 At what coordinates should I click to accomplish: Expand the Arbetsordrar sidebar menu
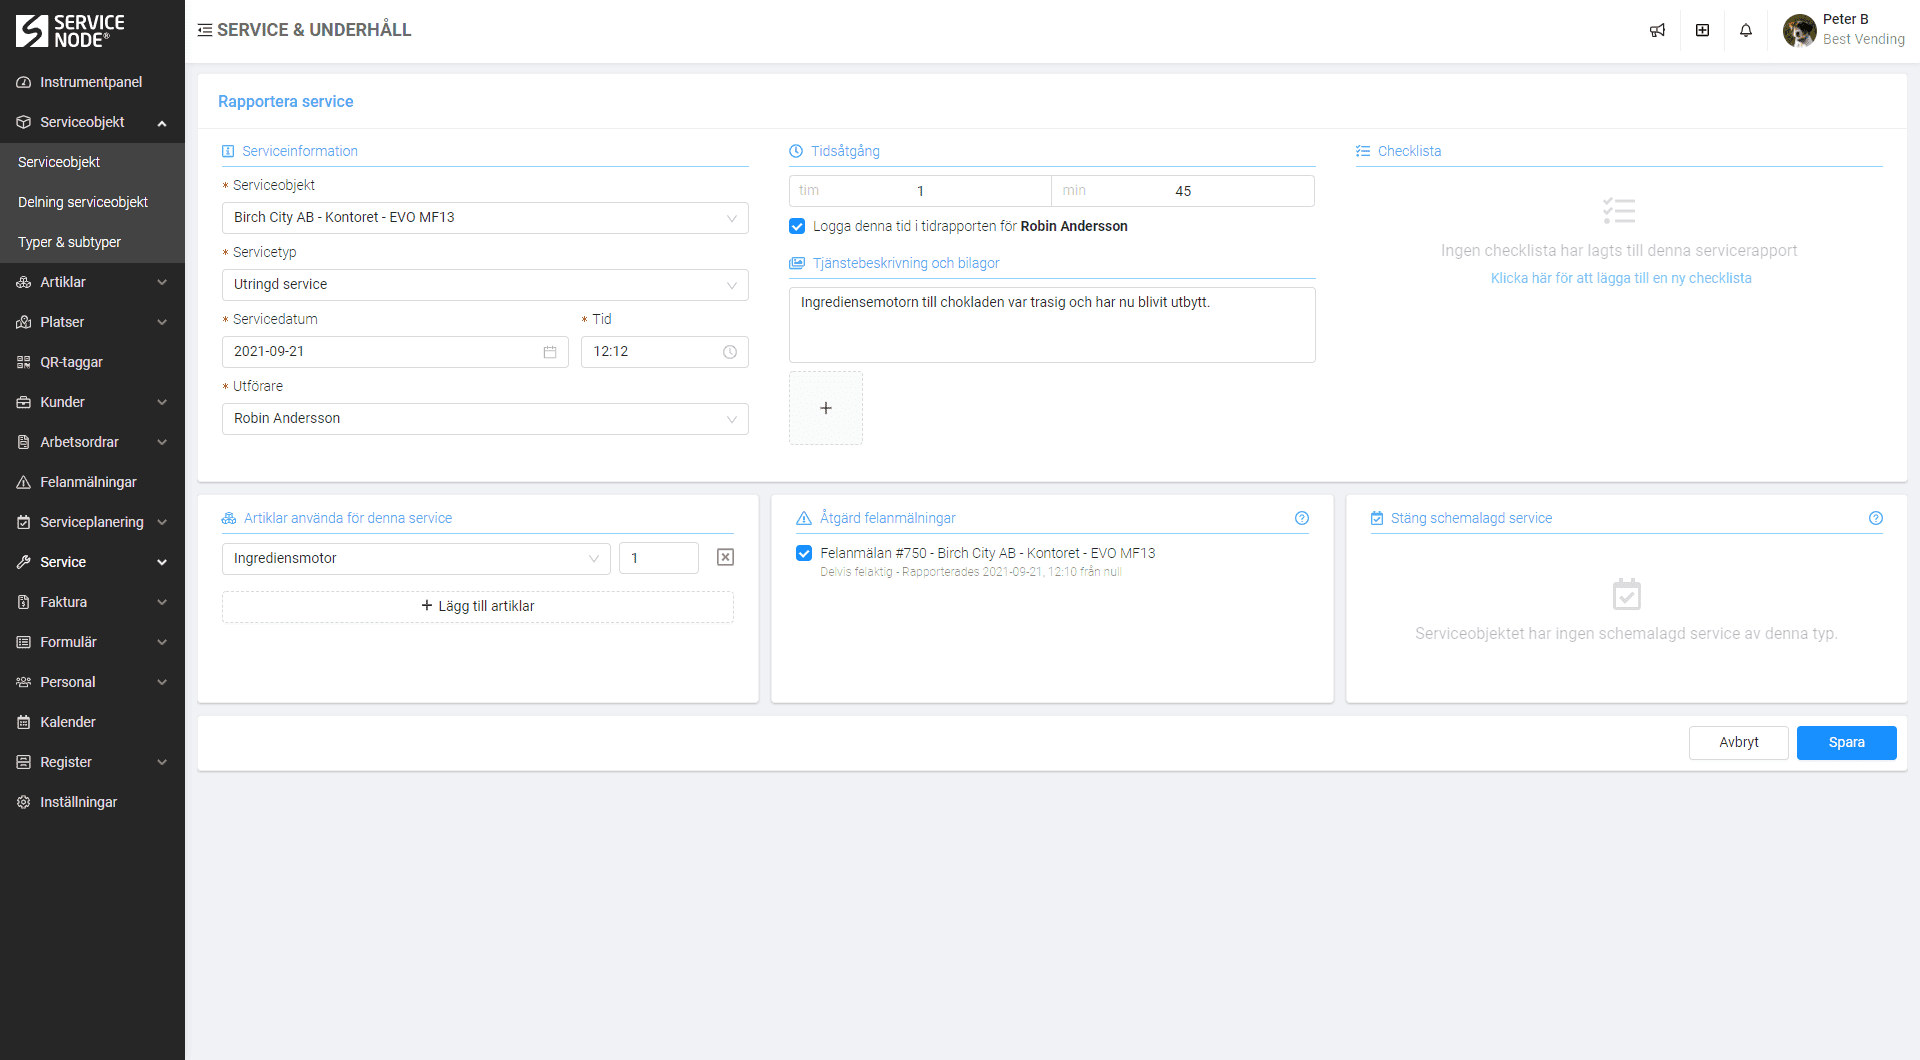(92, 442)
